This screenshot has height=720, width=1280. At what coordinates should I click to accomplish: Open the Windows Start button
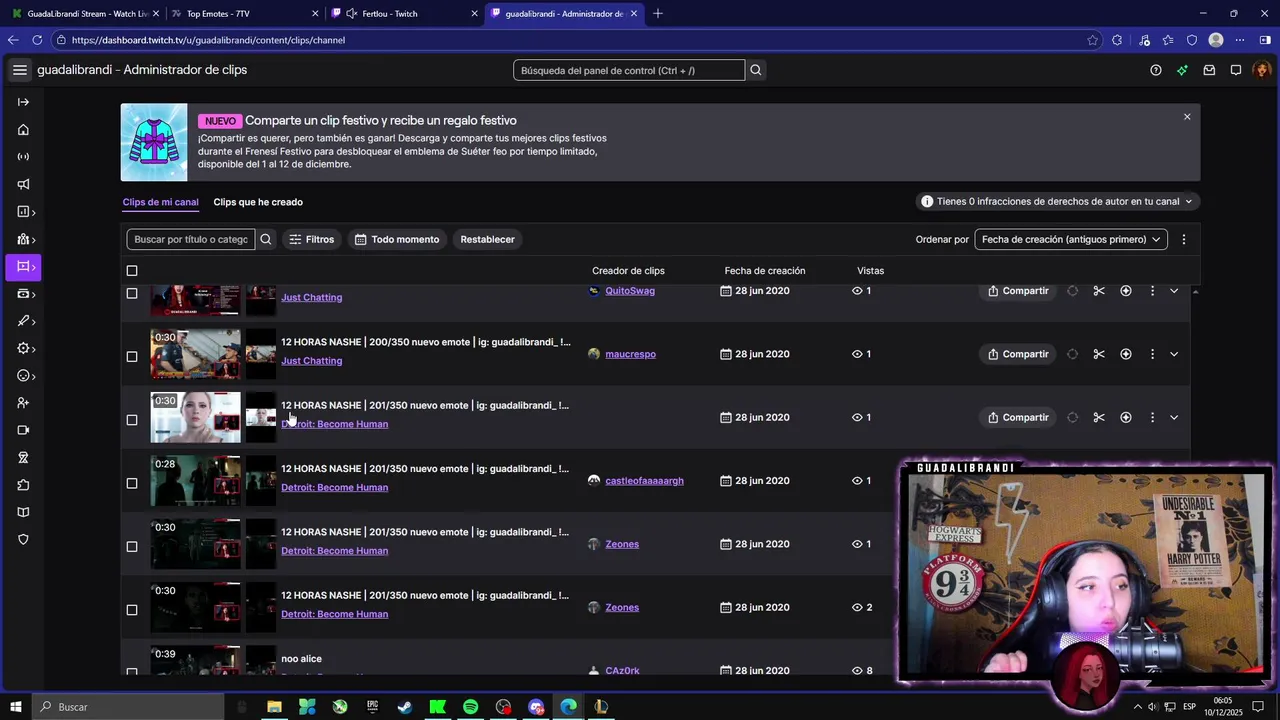[16, 707]
